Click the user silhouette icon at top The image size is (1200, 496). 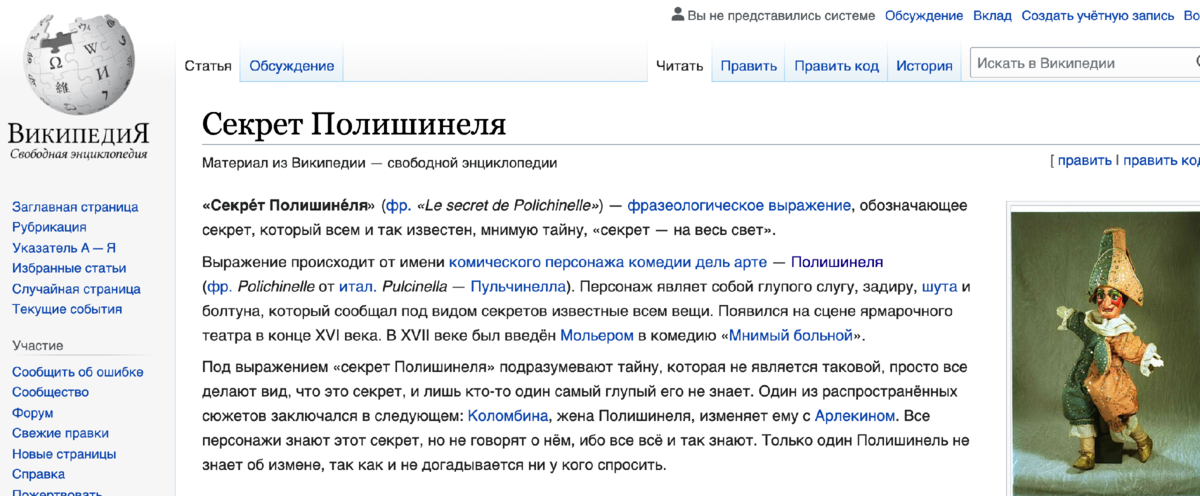pos(678,15)
